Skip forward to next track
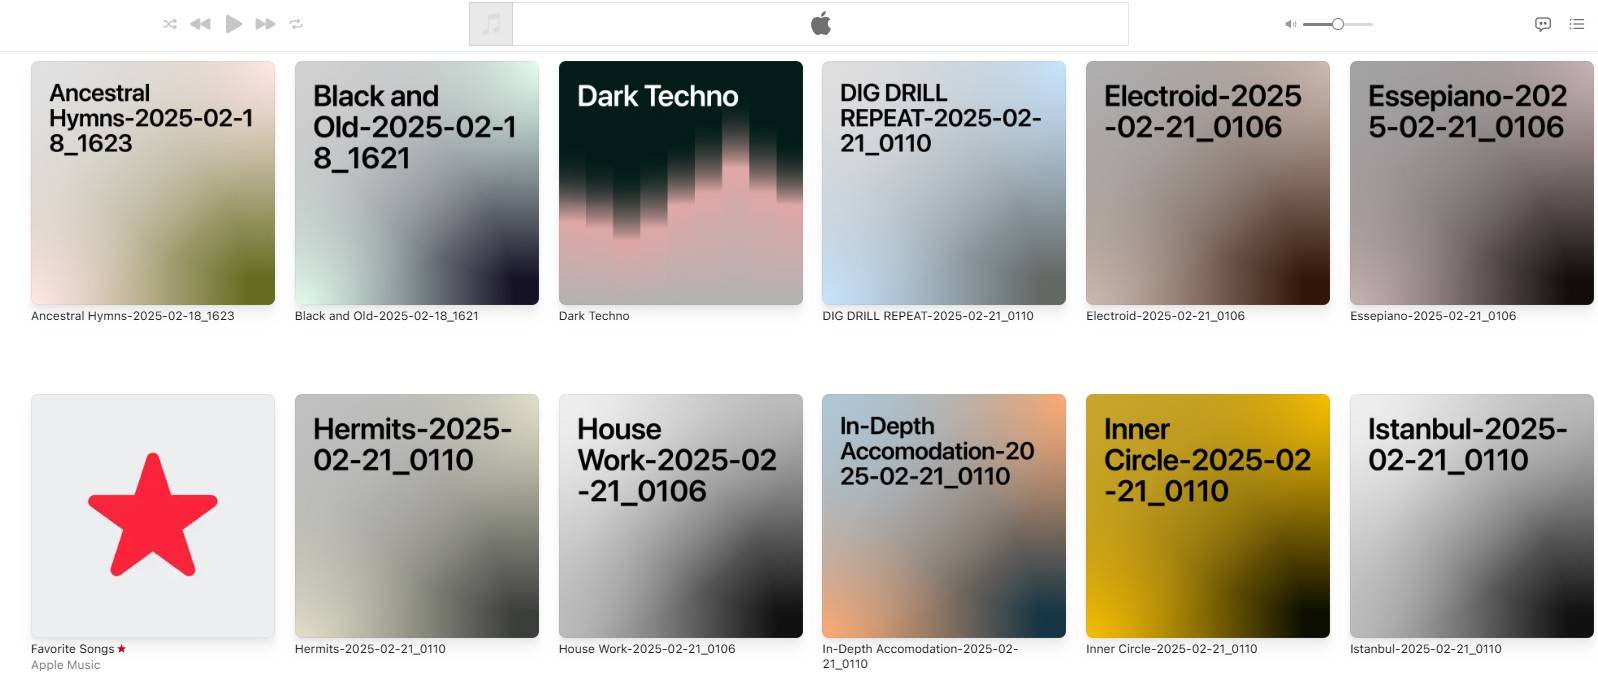 coord(265,24)
